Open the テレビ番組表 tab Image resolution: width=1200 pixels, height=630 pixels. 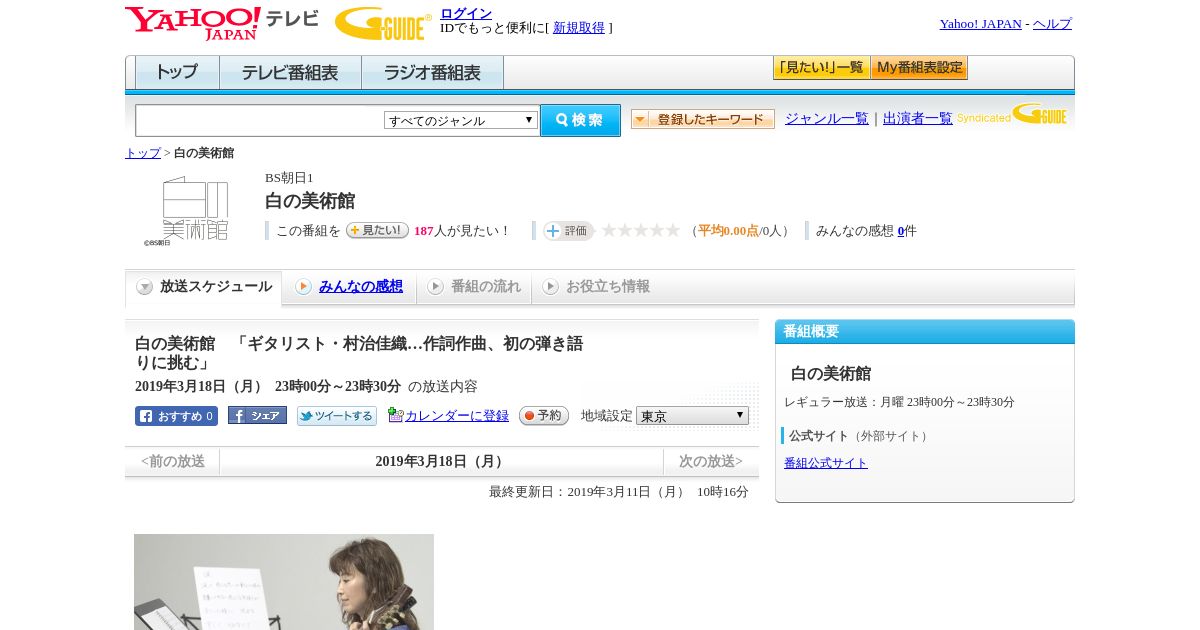pos(290,73)
